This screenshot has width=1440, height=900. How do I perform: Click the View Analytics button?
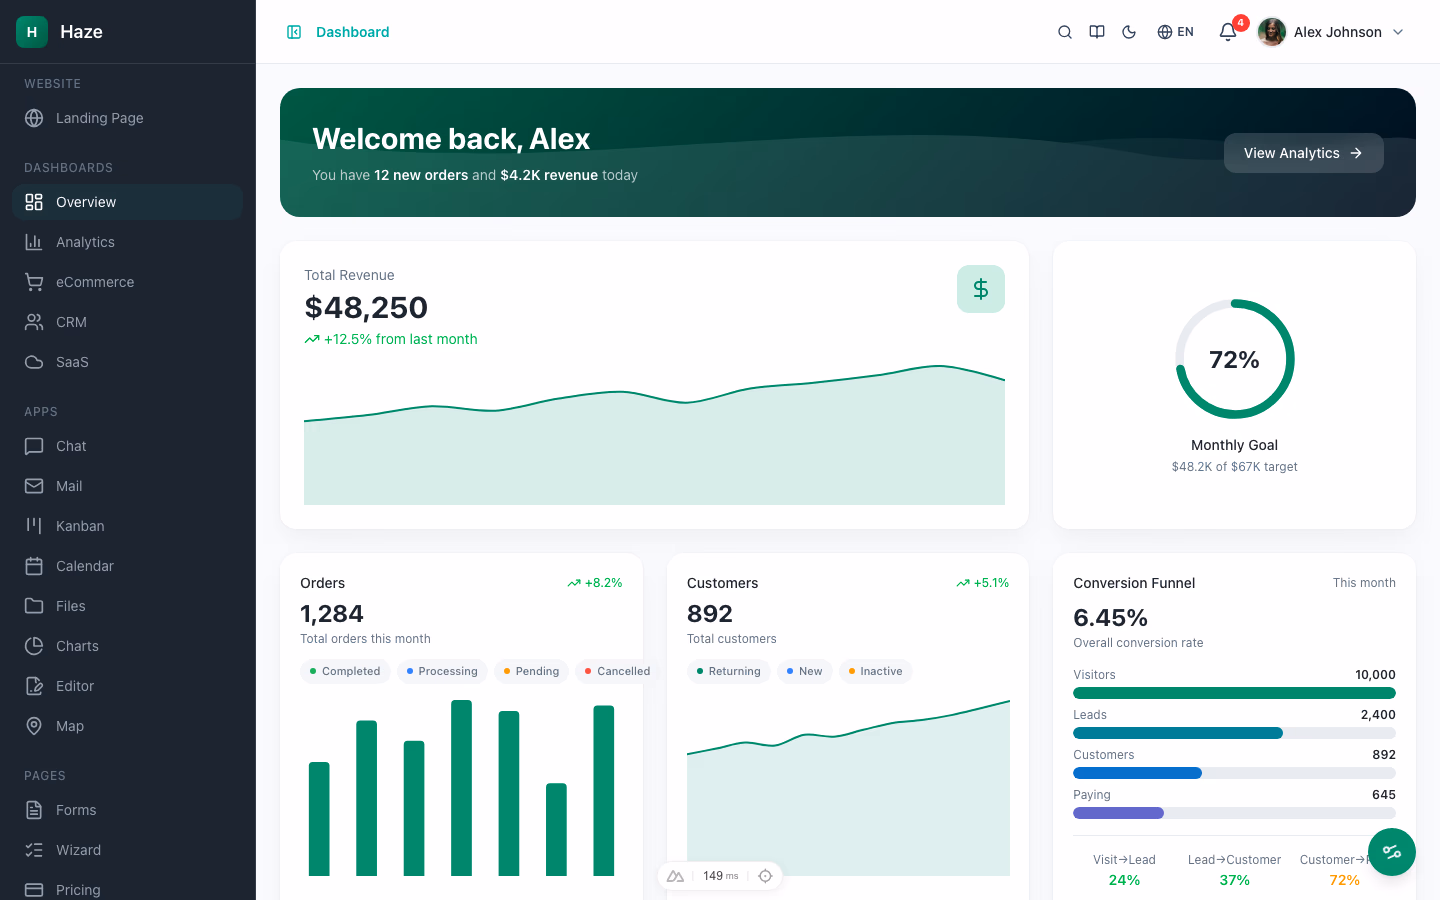tap(1304, 153)
